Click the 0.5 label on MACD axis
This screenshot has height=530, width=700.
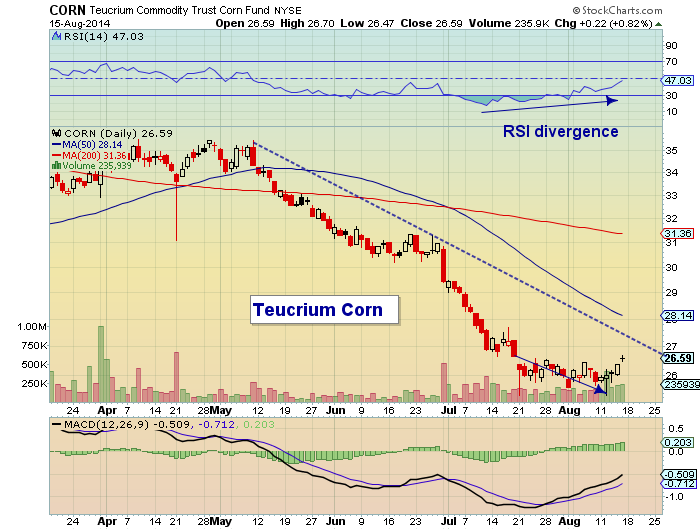pos(675,429)
